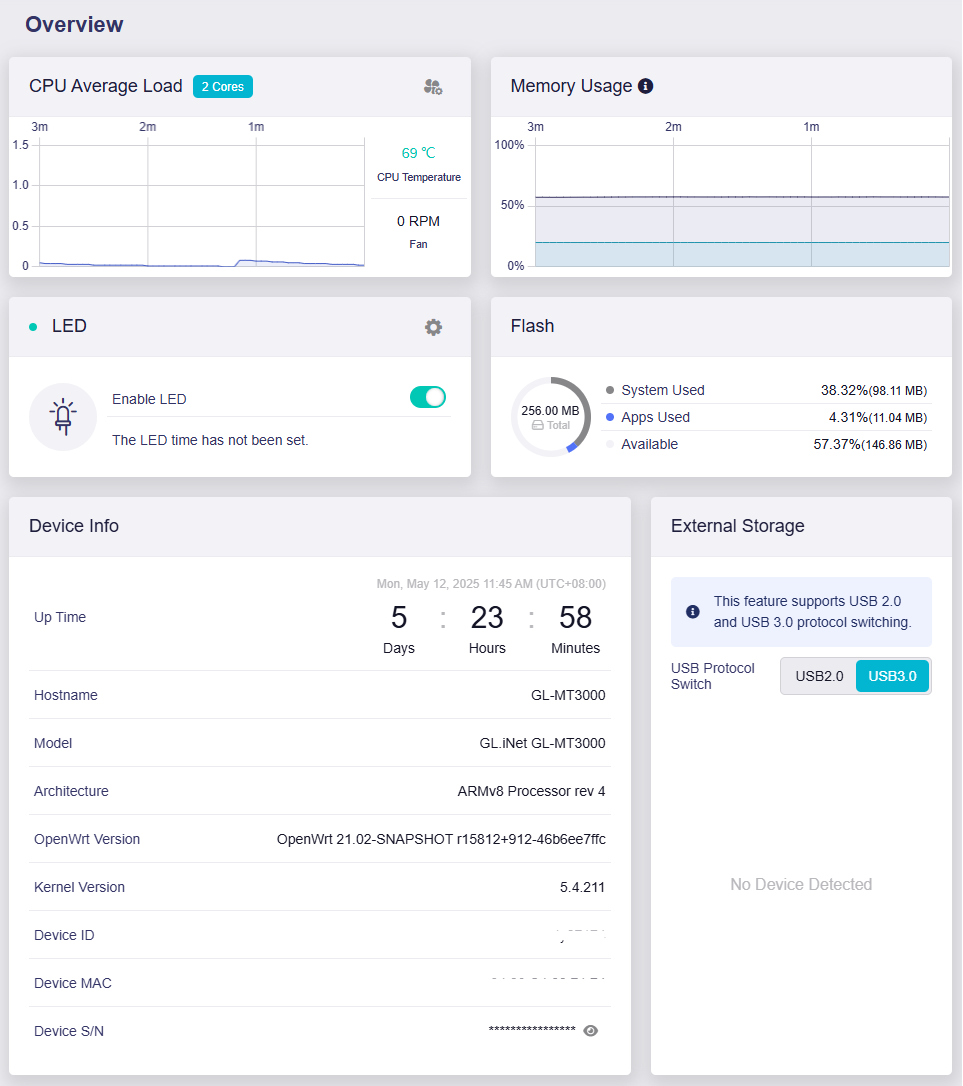
Task: Click the Overview page heading
Action: point(74,24)
